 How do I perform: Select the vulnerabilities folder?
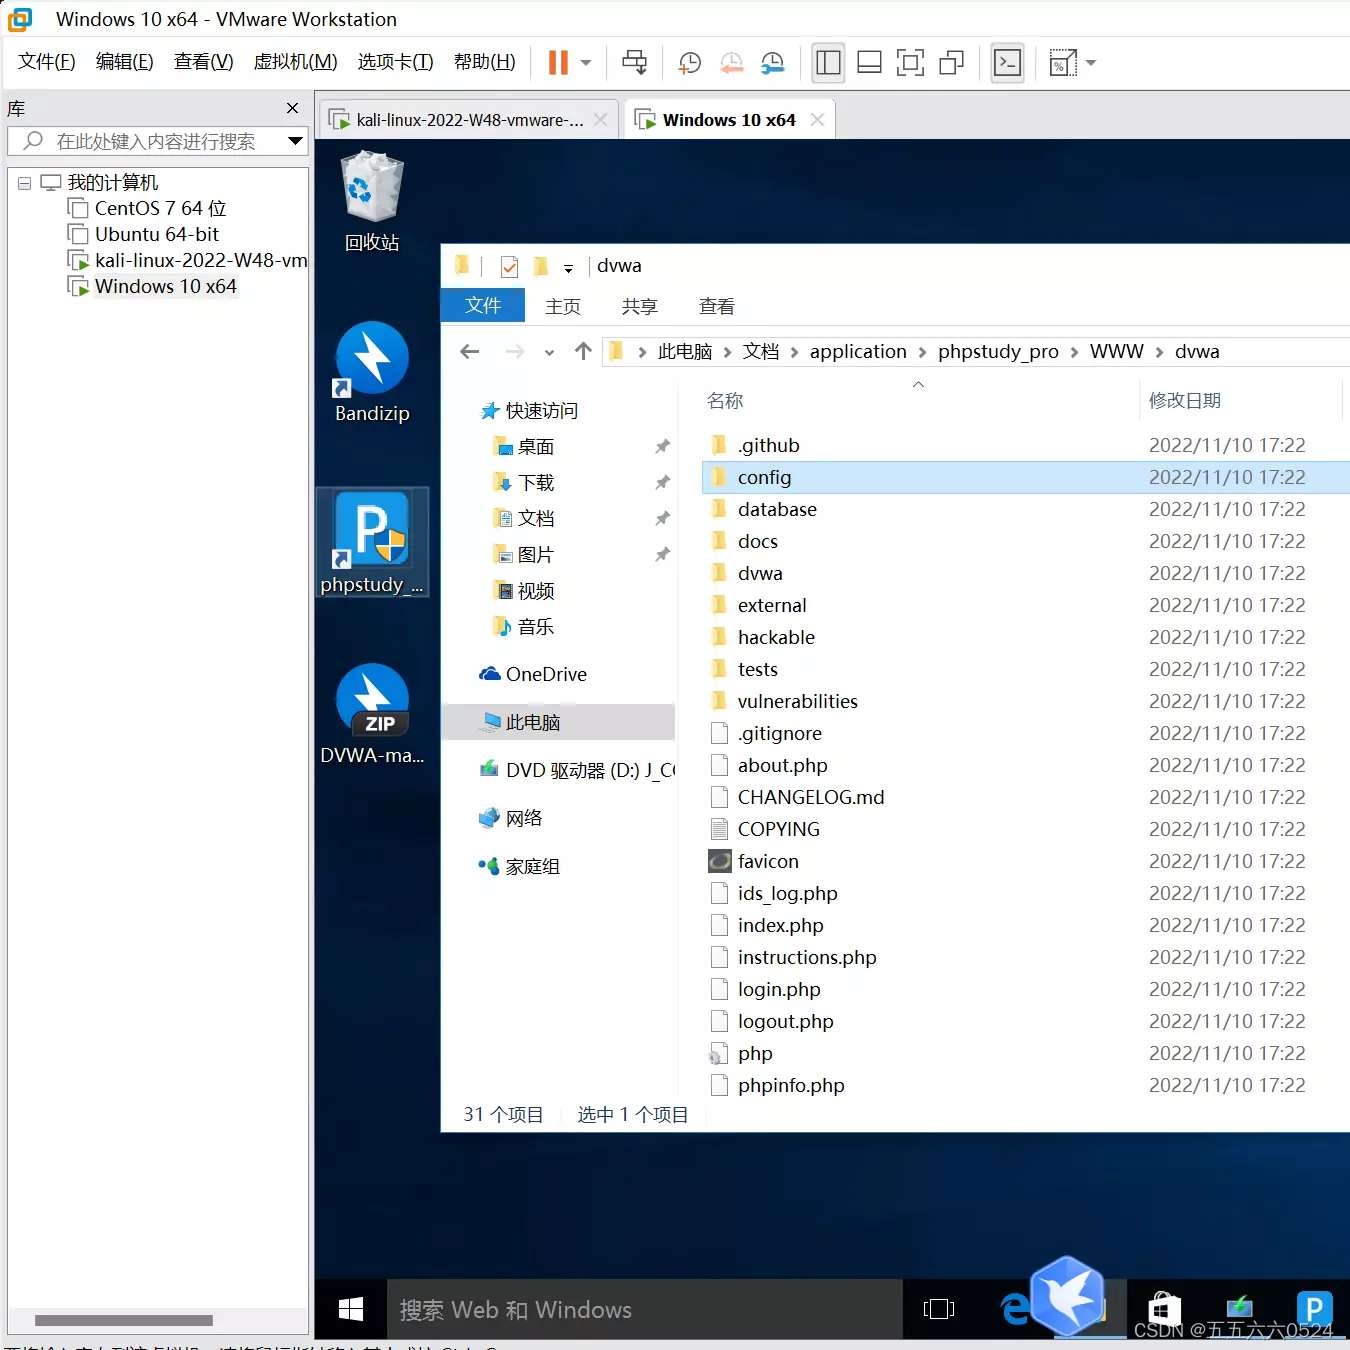click(797, 701)
